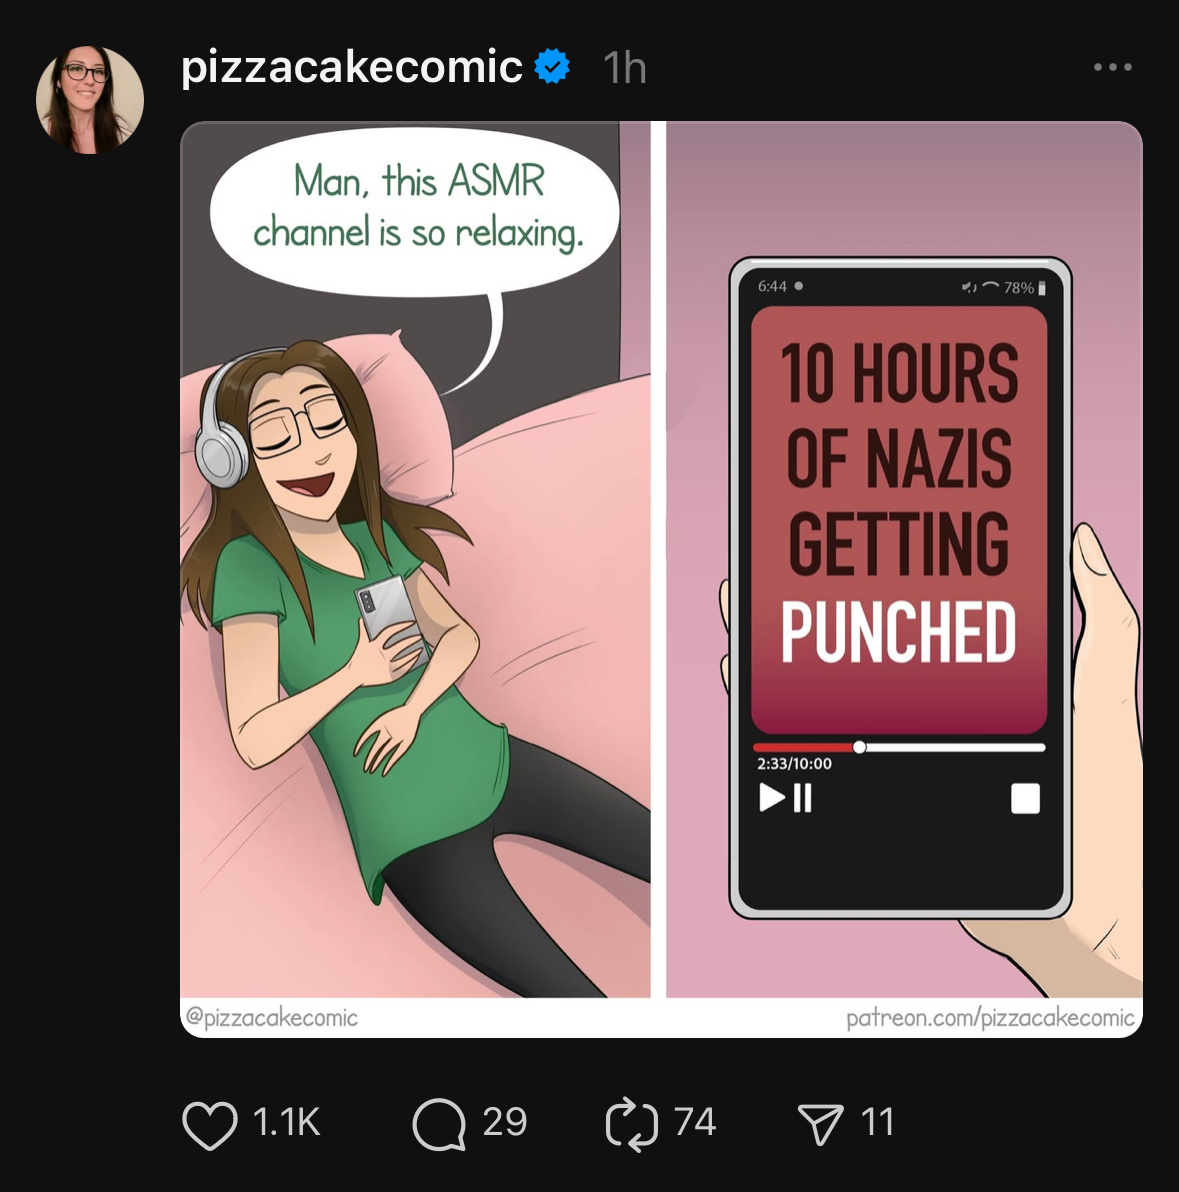View the 74 reposts count
This screenshot has height=1192, width=1179.
(695, 1122)
